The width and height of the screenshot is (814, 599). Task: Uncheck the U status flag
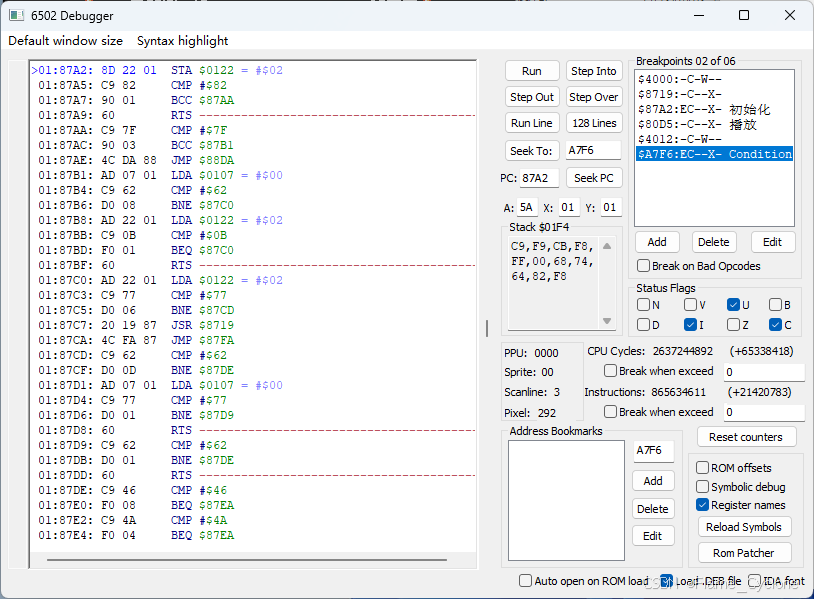pos(733,304)
